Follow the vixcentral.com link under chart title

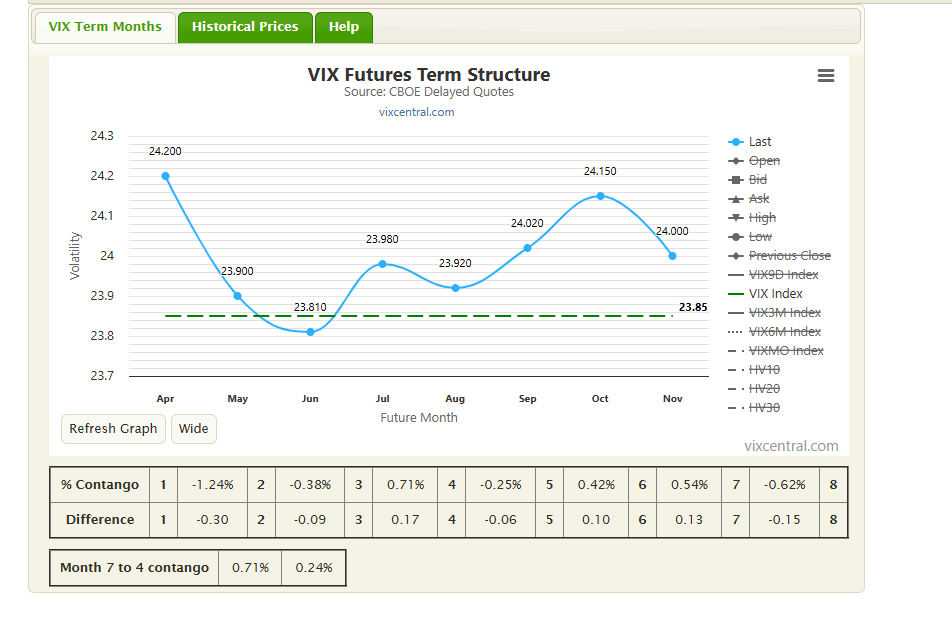(x=416, y=112)
